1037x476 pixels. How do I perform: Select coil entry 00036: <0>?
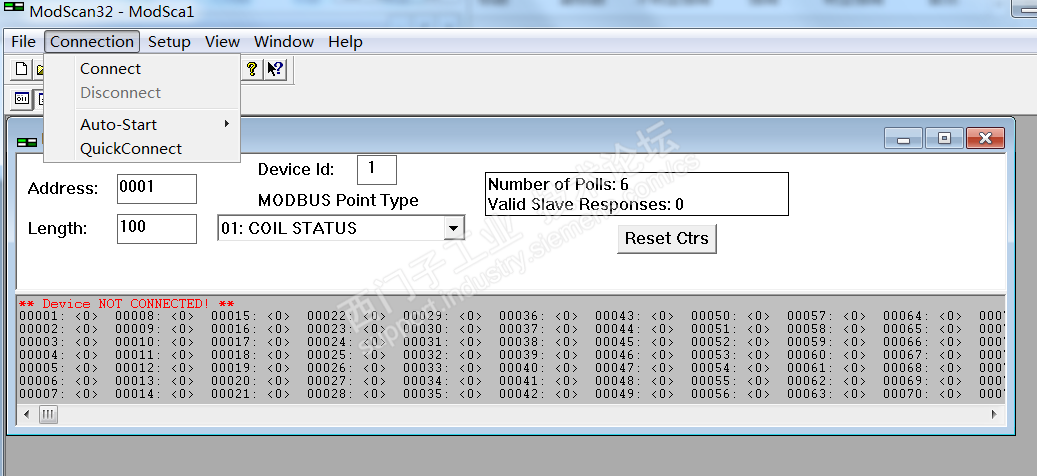[x=538, y=316]
